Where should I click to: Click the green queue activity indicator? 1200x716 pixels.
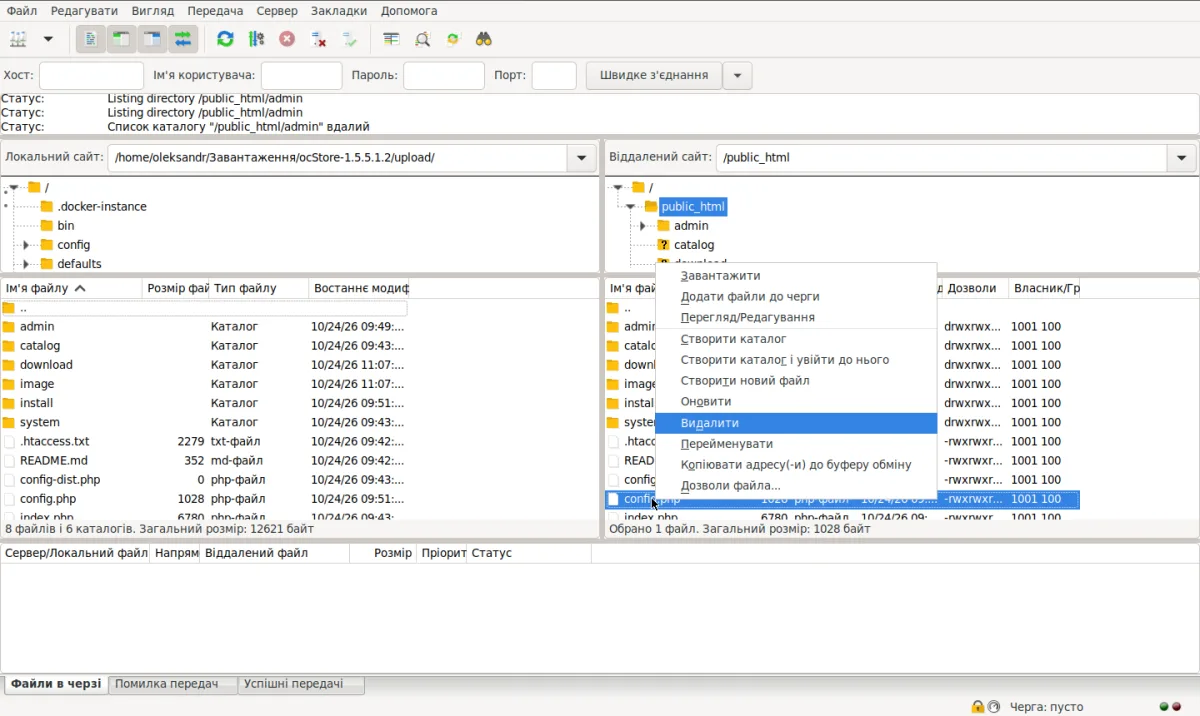[1164, 707]
